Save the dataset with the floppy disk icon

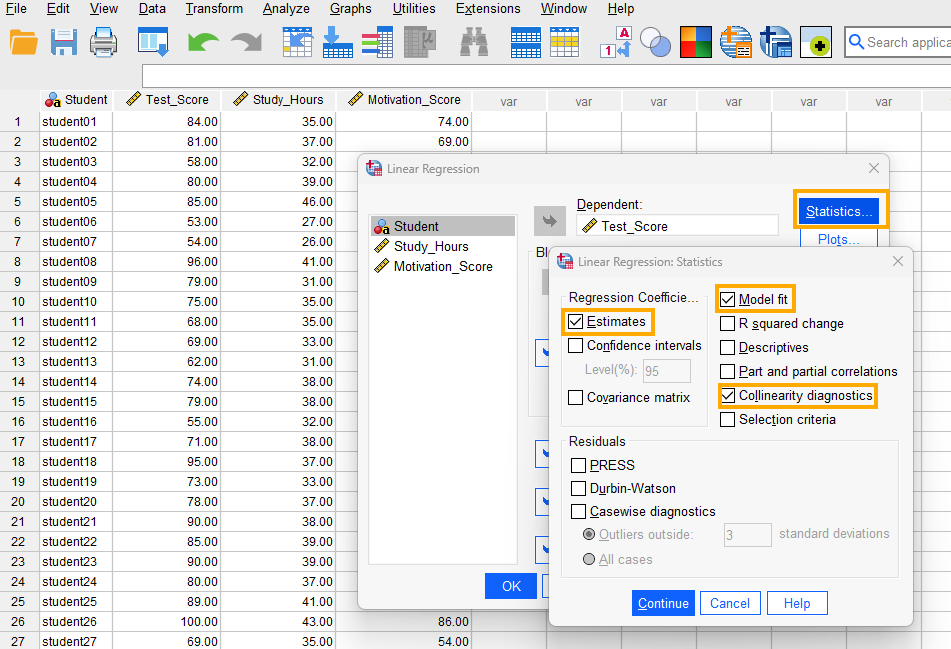[64, 42]
